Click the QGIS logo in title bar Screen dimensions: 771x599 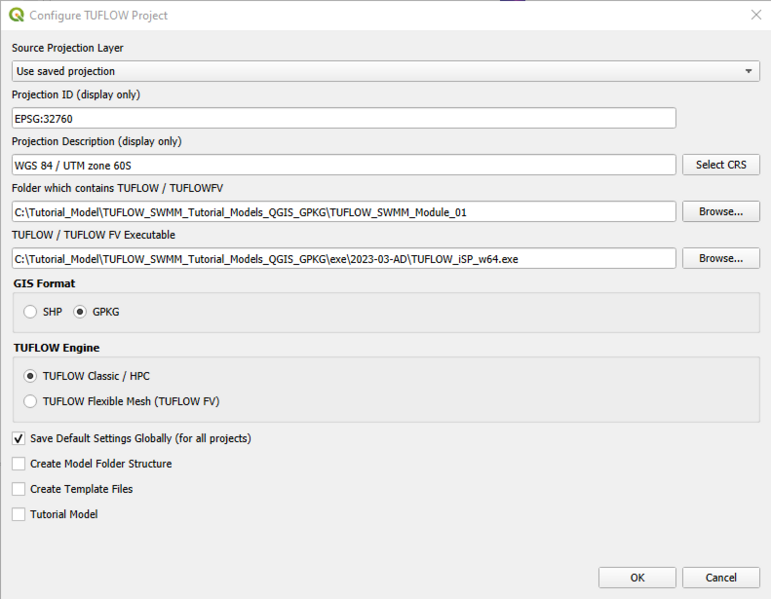[15, 15]
